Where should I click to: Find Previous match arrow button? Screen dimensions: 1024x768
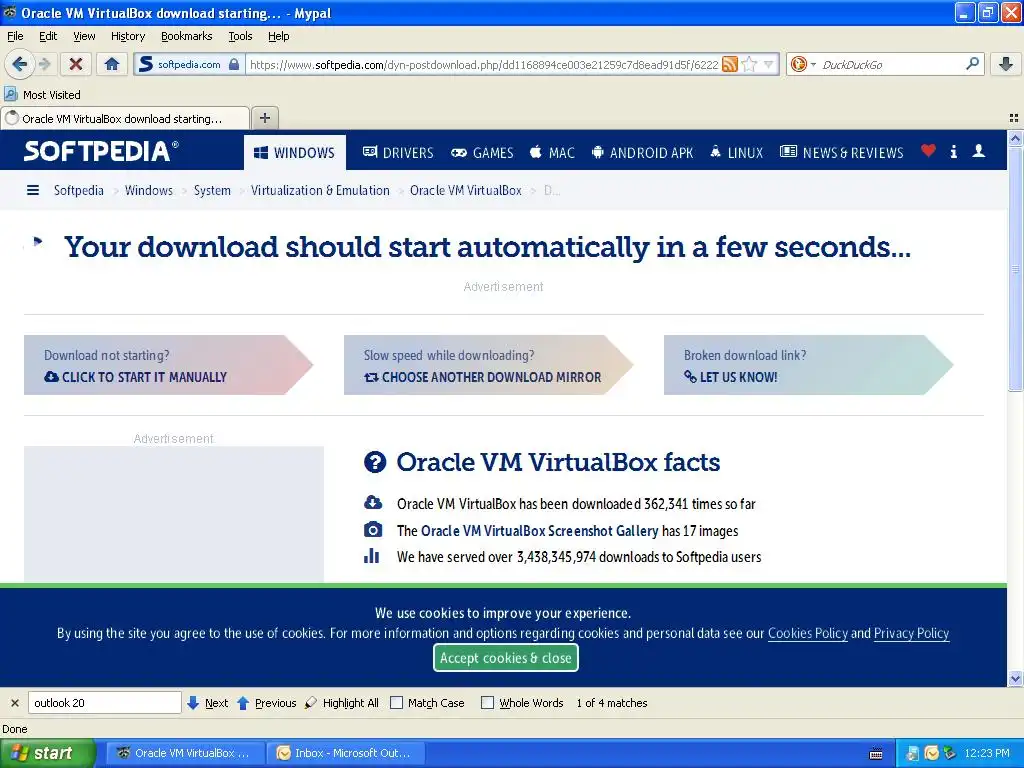(266, 703)
